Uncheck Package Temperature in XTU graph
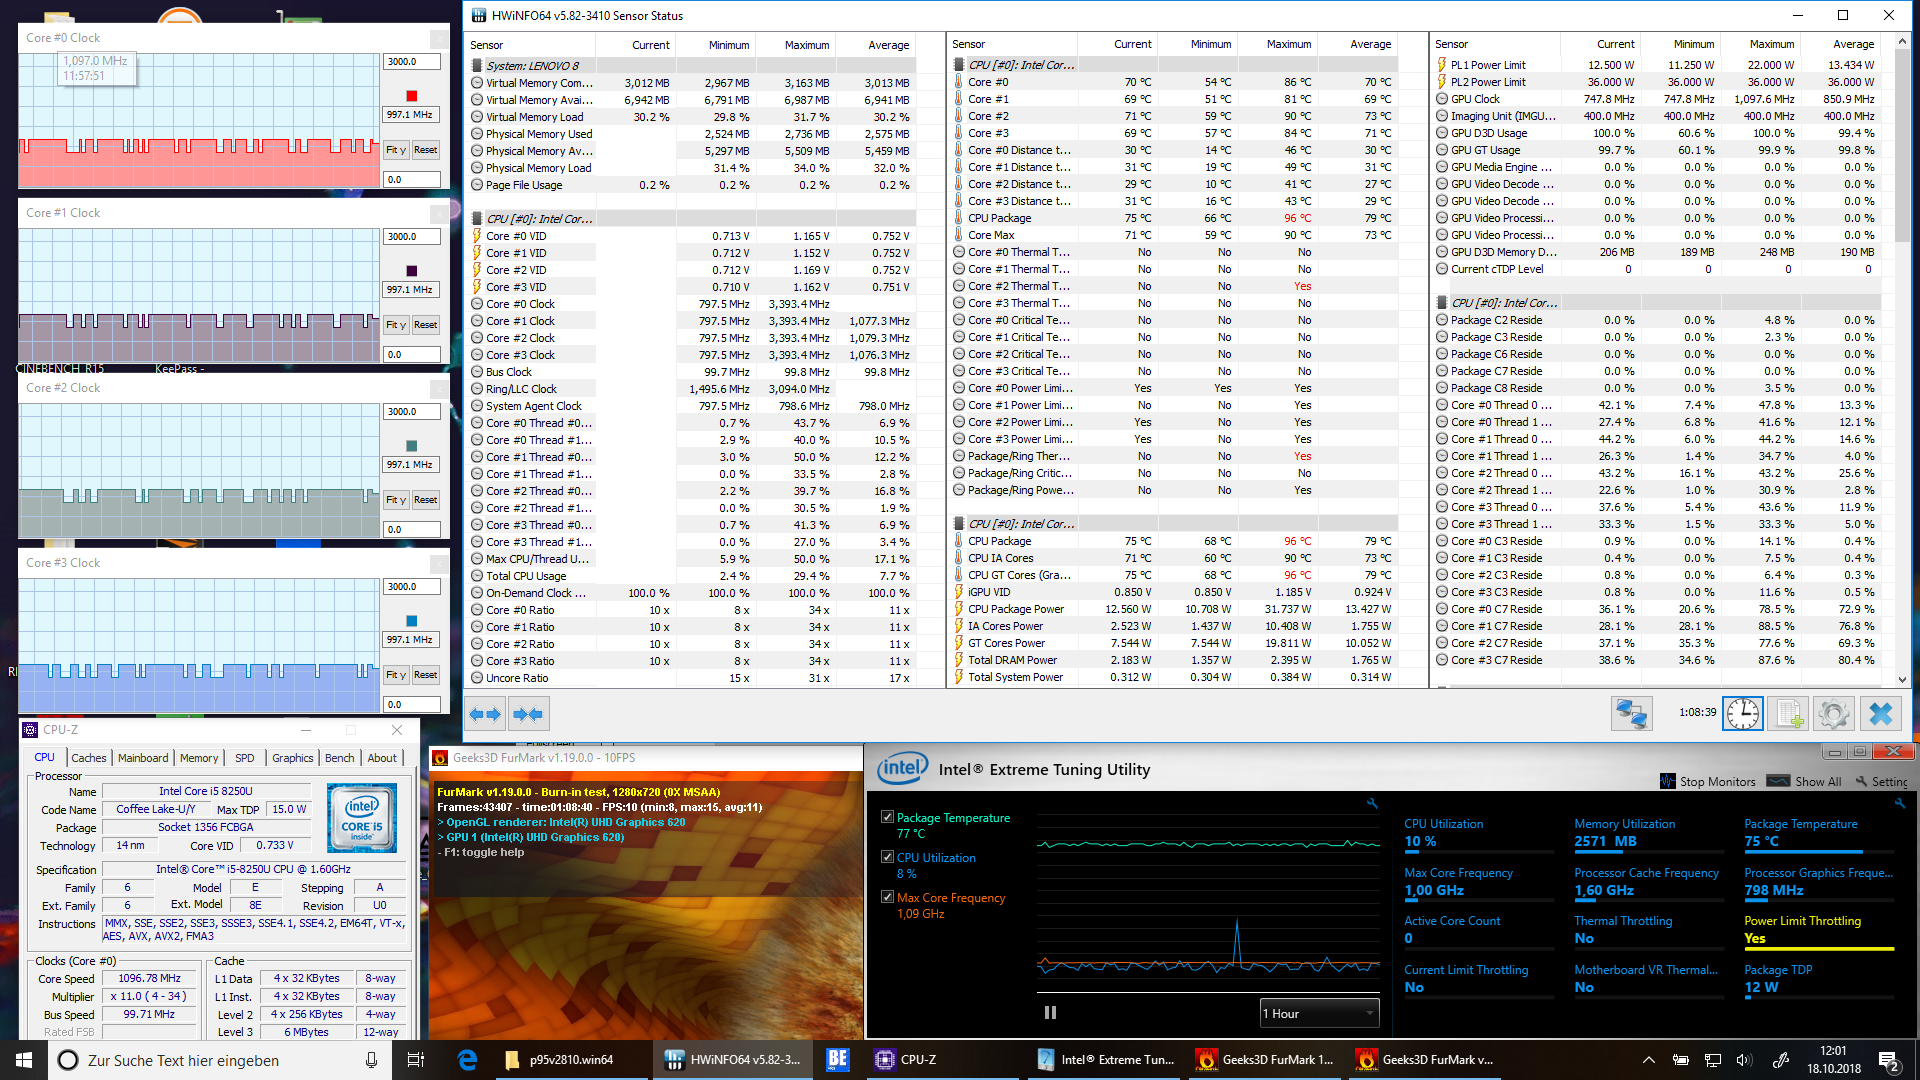 [887, 817]
